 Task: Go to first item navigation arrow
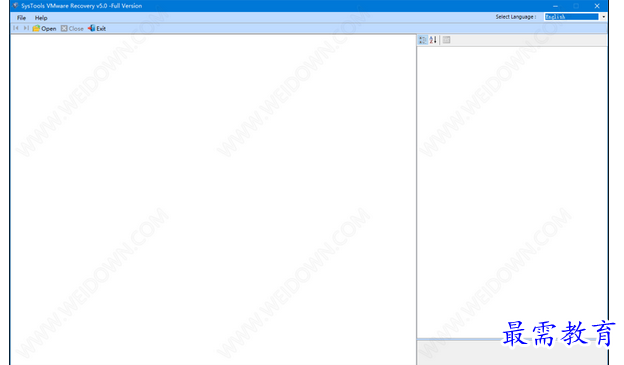pos(16,28)
